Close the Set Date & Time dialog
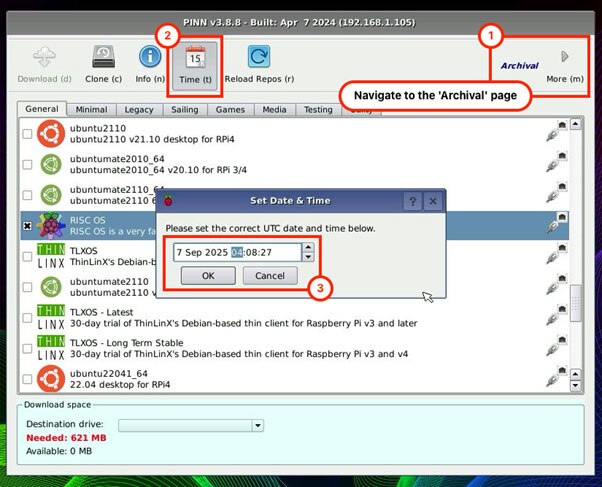The height and width of the screenshot is (487, 602). point(433,201)
